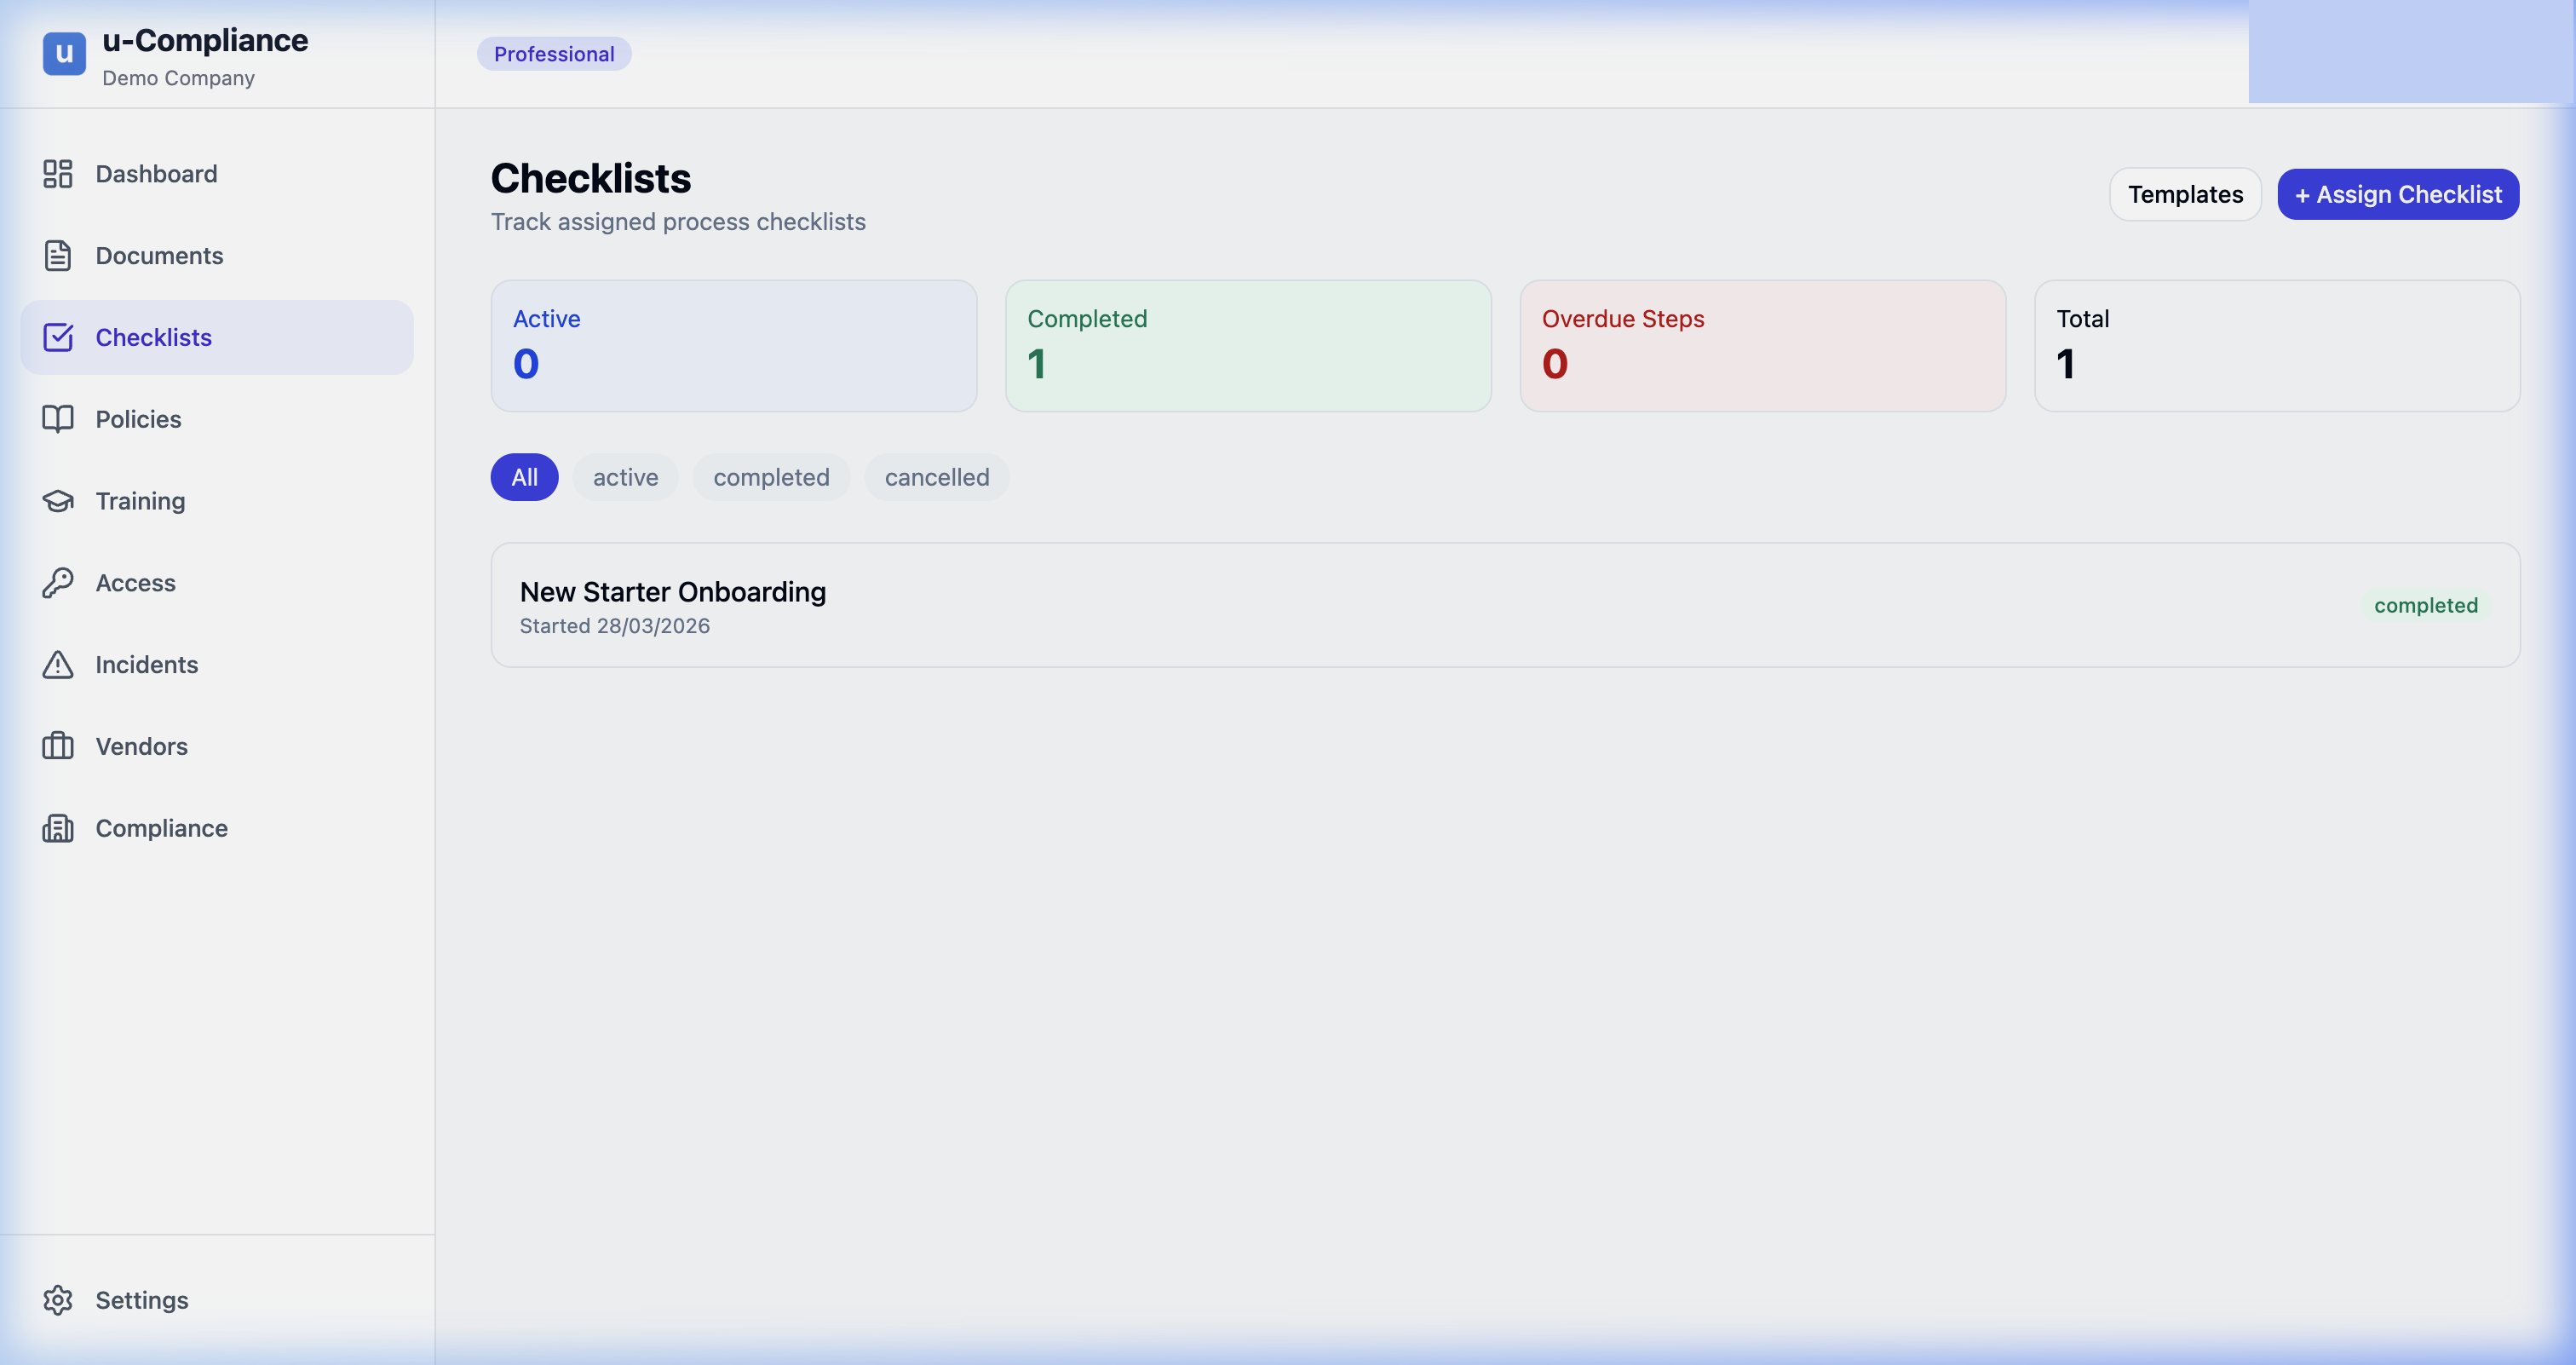Click the completed status badge on the checklist
This screenshot has height=1365, width=2576.
pyautogui.click(x=2427, y=605)
